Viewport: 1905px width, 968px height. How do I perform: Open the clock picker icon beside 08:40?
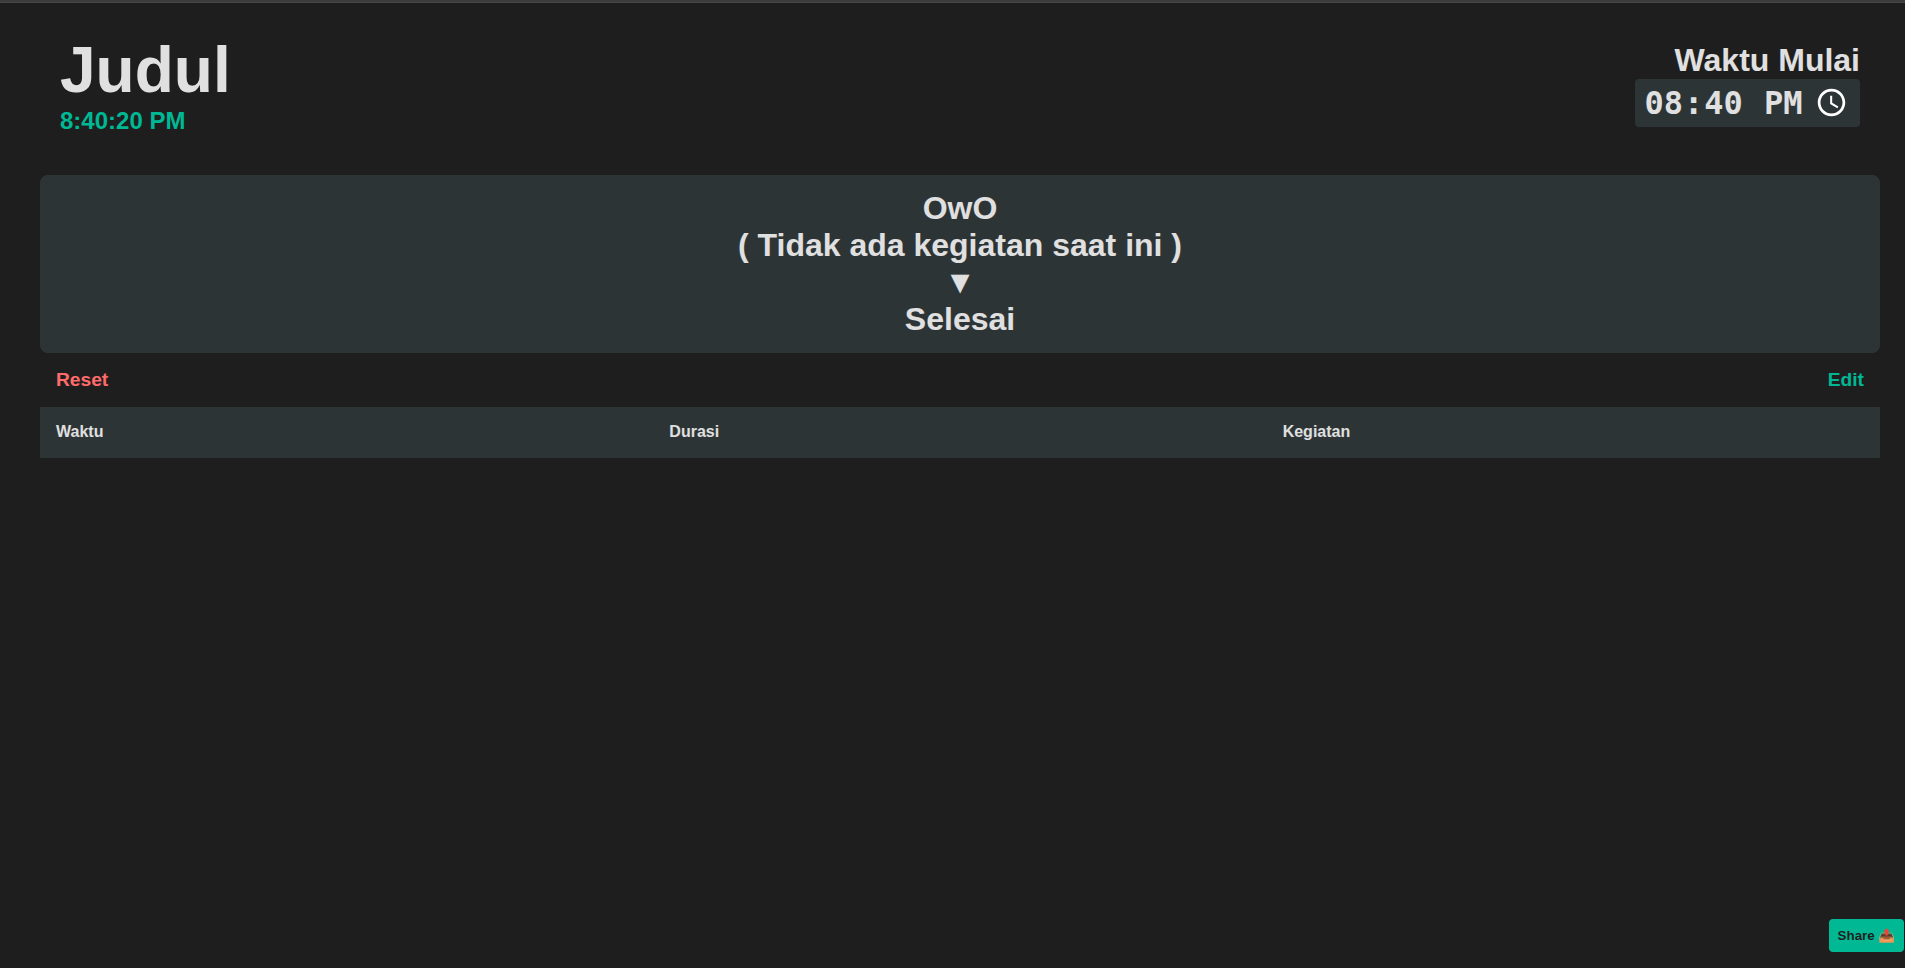1833,102
